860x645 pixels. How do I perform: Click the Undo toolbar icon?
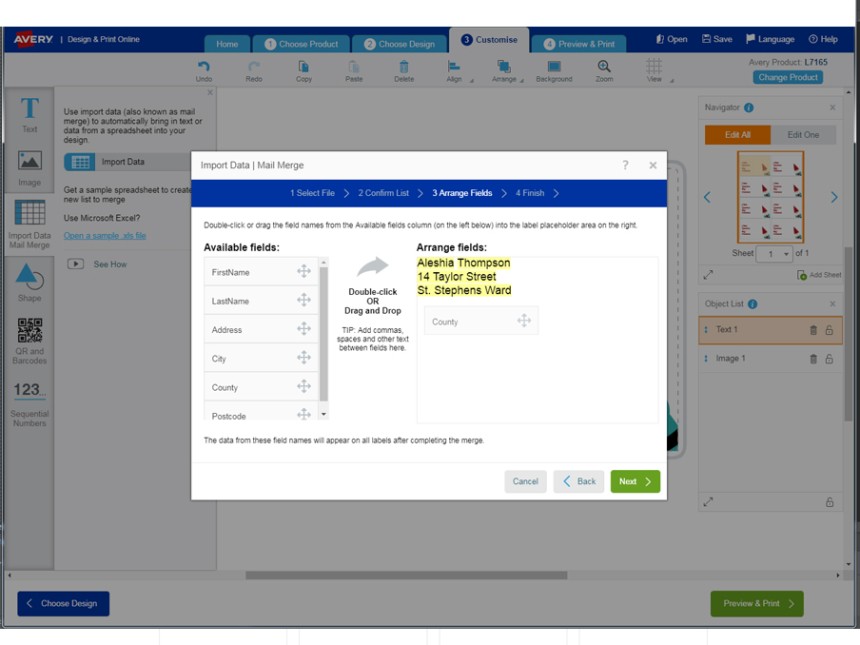coord(204,70)
